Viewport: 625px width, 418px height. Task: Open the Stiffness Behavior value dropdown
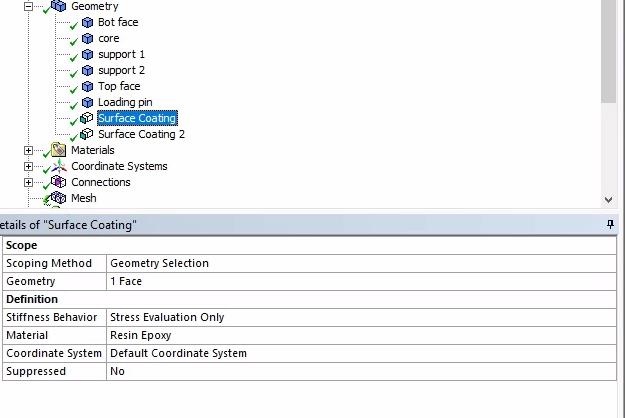361,317
